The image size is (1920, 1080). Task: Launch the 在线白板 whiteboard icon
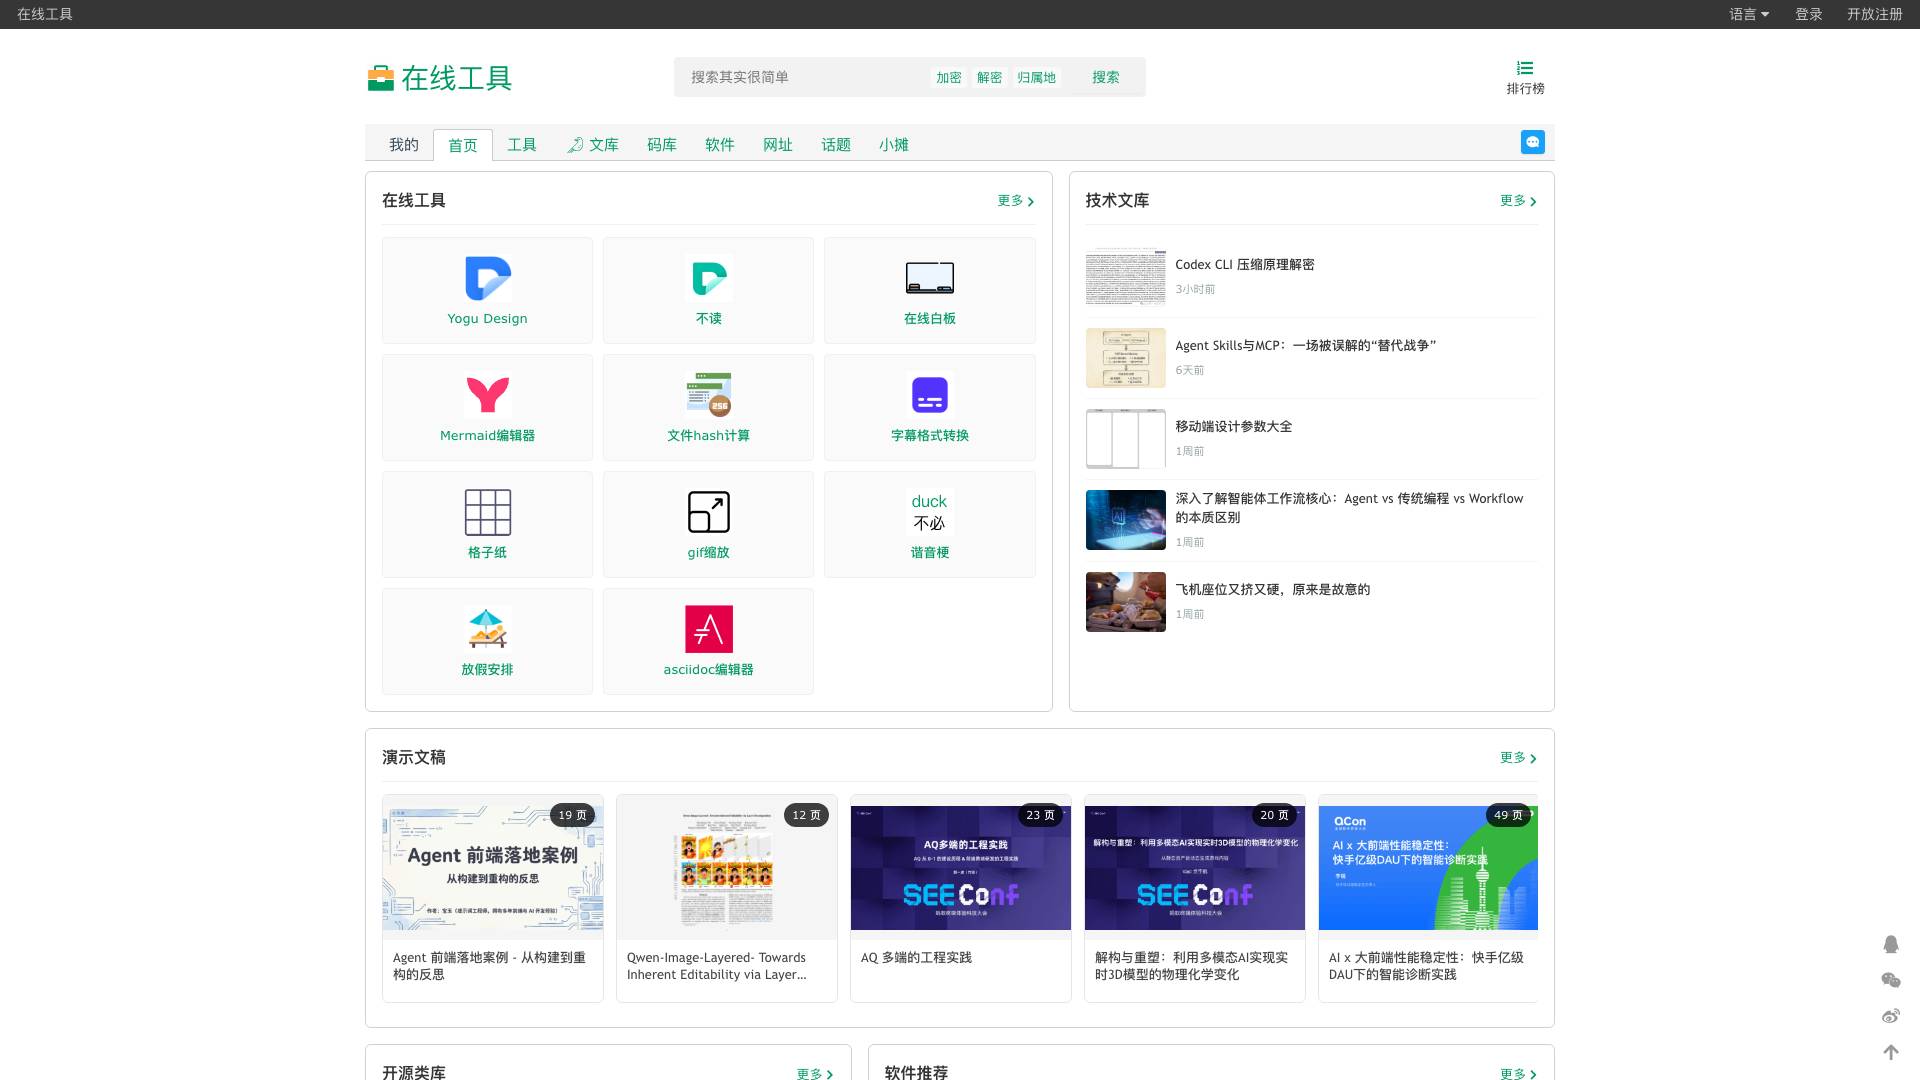[x=929, y=279]
